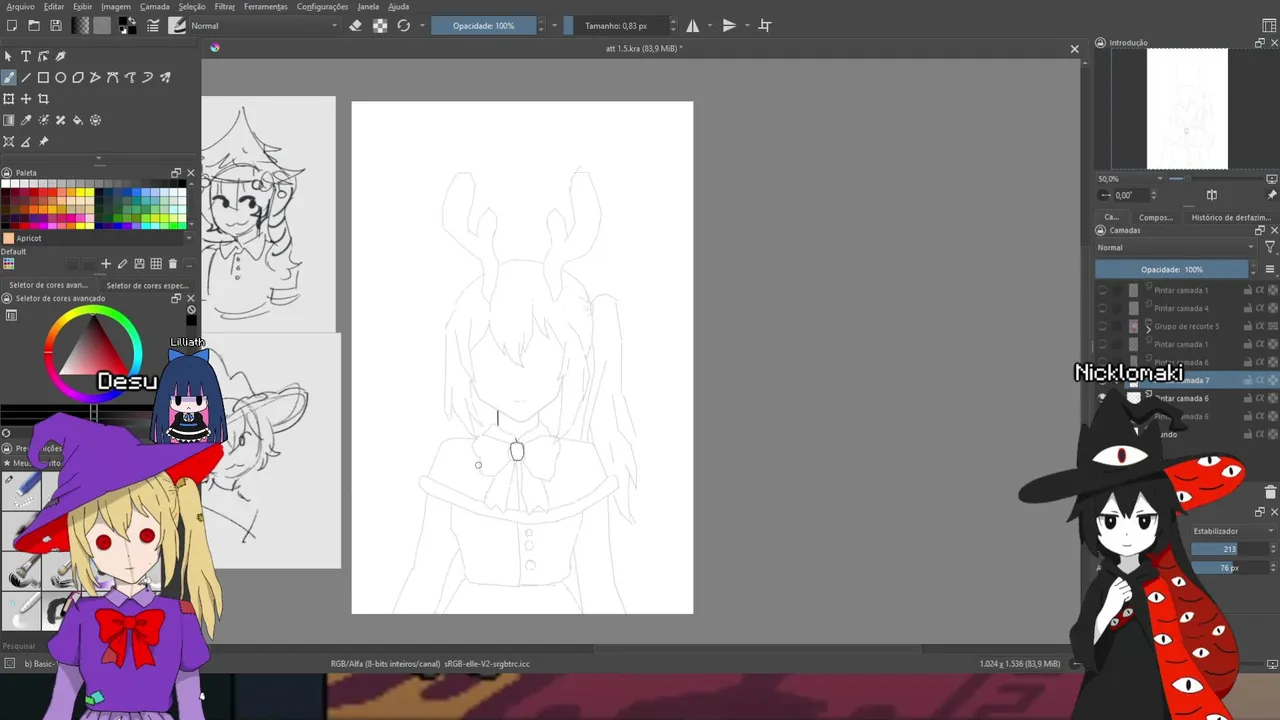Image resolution: width=1280 pixels, height=720 pixels.
Task: Click the overview rotation angle field
Action: [x=1132, y=195]
